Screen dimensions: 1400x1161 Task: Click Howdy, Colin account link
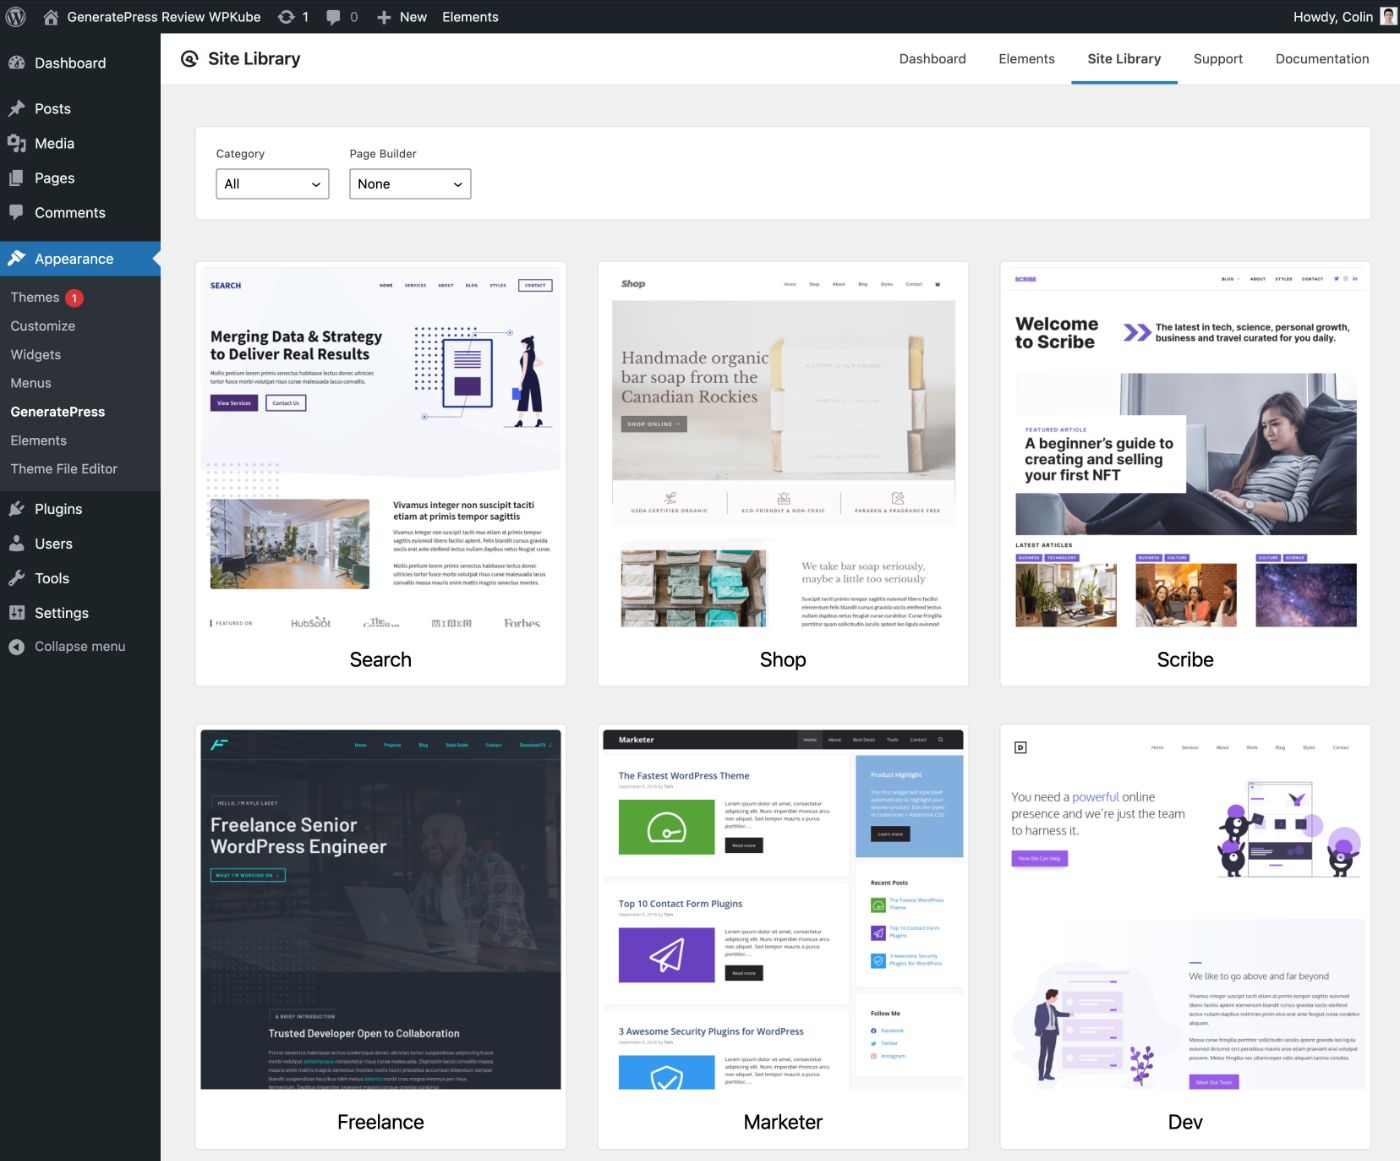(1332, 17)
